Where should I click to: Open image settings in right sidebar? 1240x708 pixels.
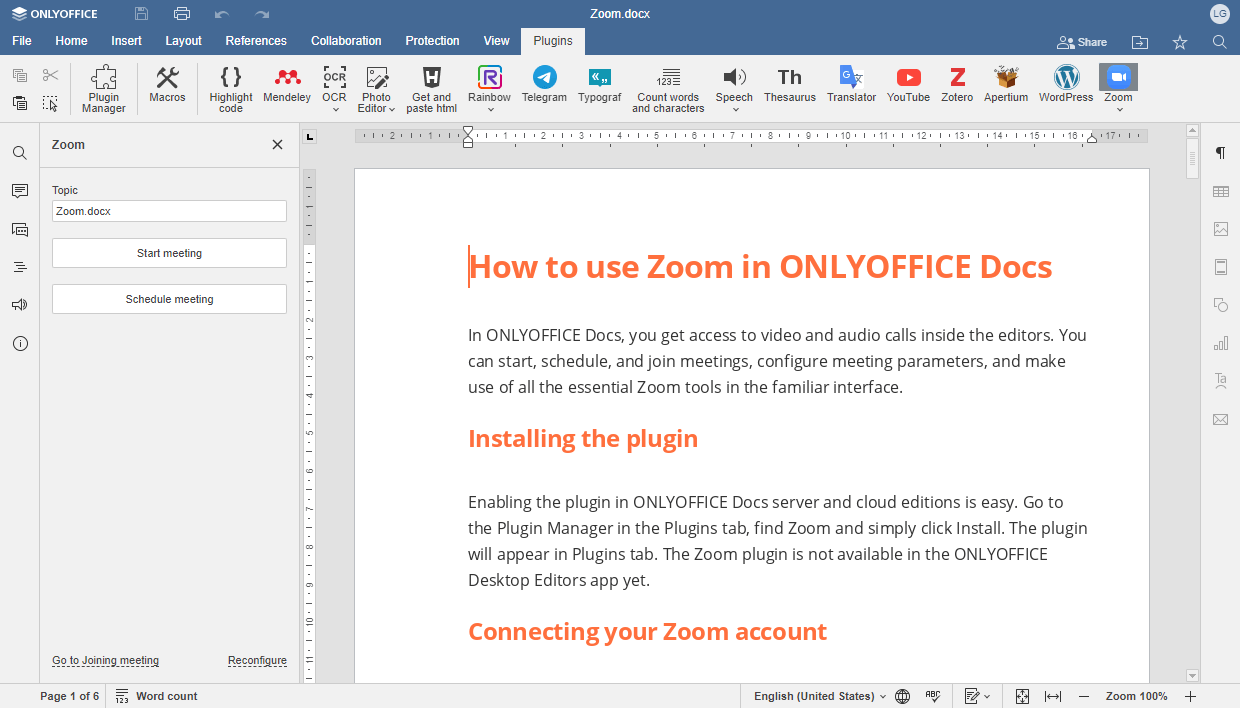(x=1220, y=229)
